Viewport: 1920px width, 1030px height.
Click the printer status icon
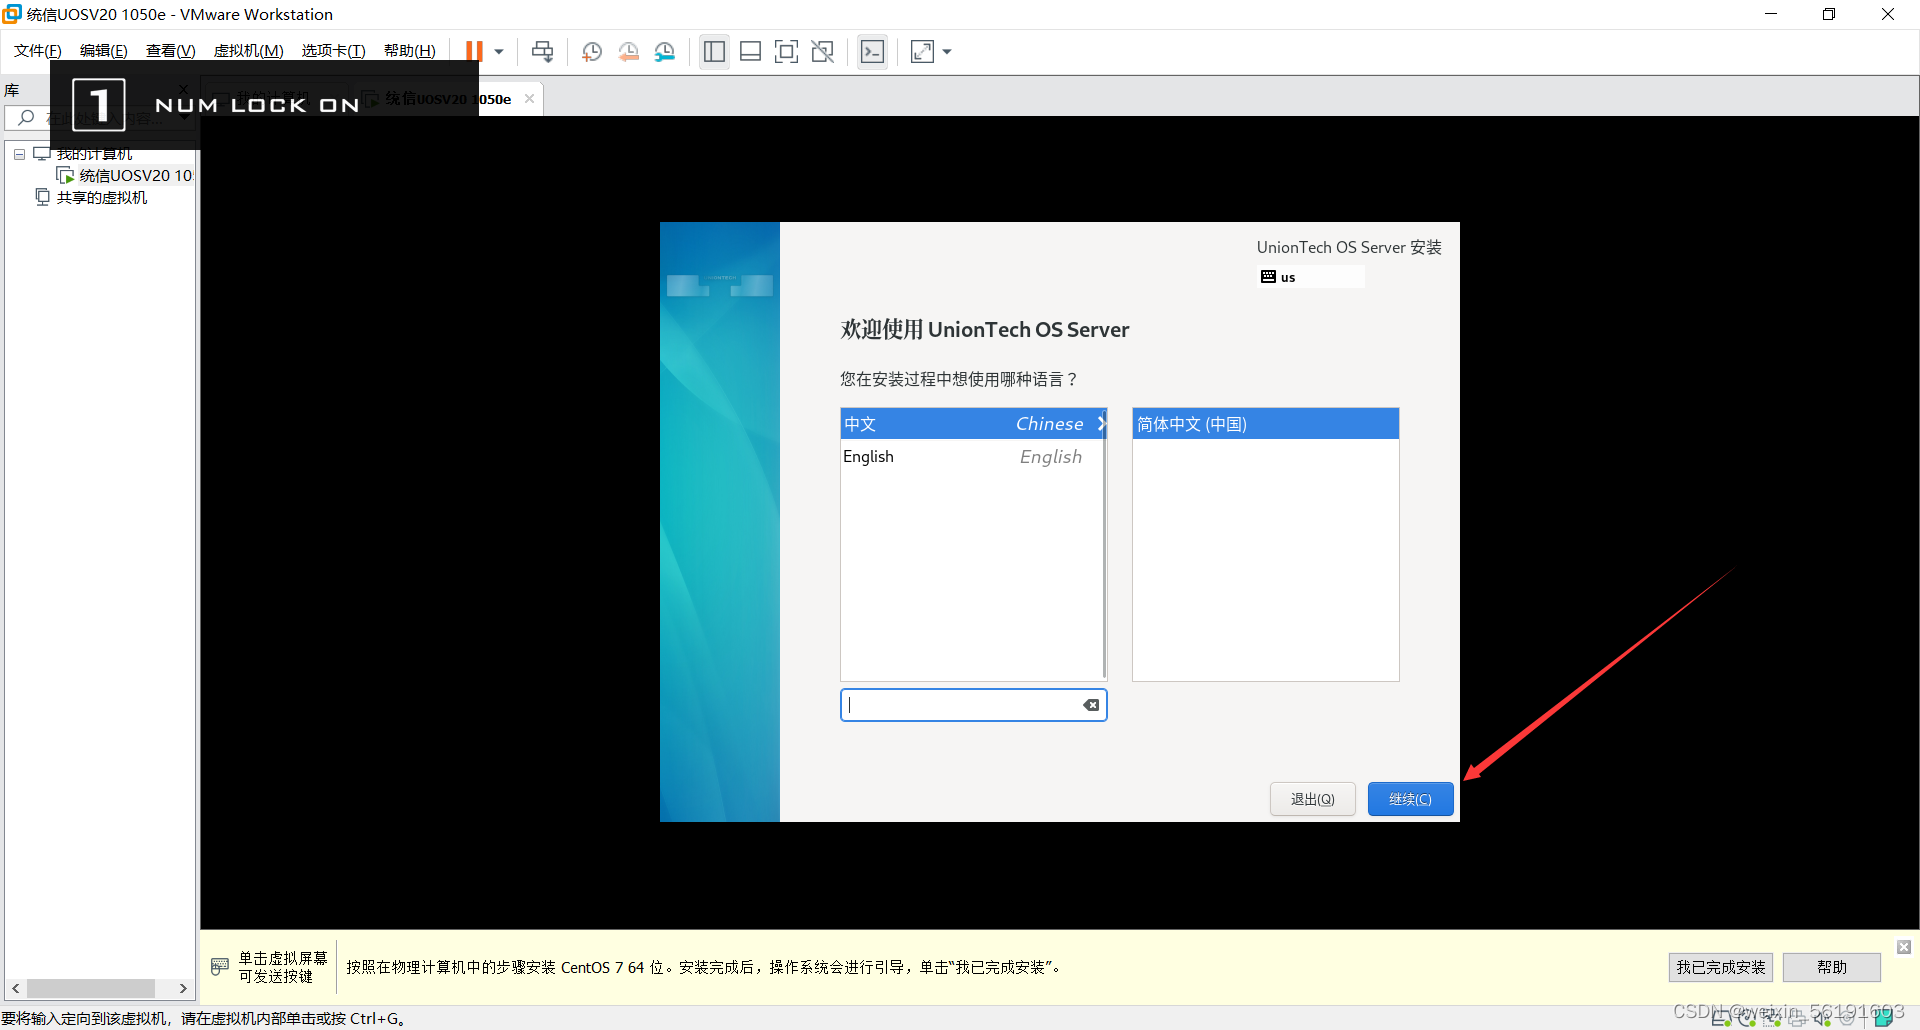click(1797, 1019)
